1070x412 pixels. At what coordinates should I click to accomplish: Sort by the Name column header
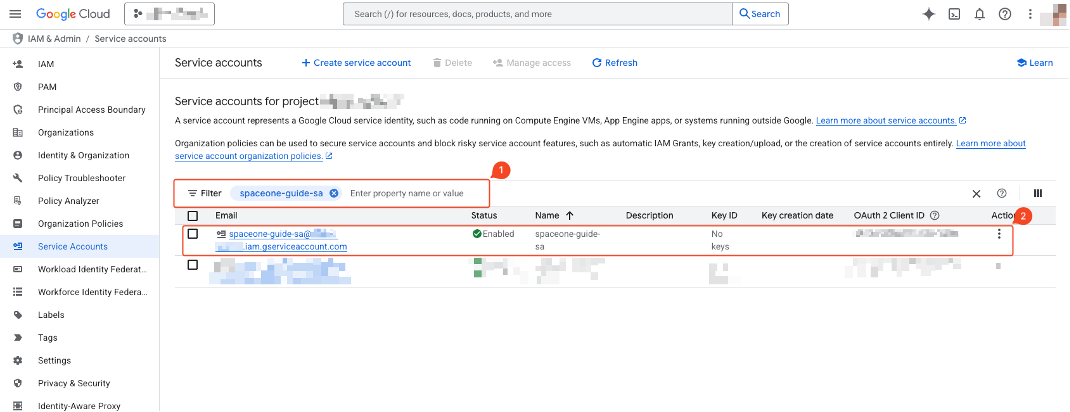[x=554, y=216]
